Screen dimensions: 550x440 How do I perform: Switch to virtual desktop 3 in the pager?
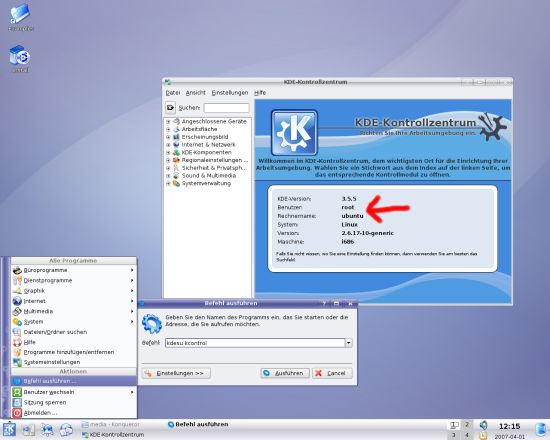click(454, 435)
